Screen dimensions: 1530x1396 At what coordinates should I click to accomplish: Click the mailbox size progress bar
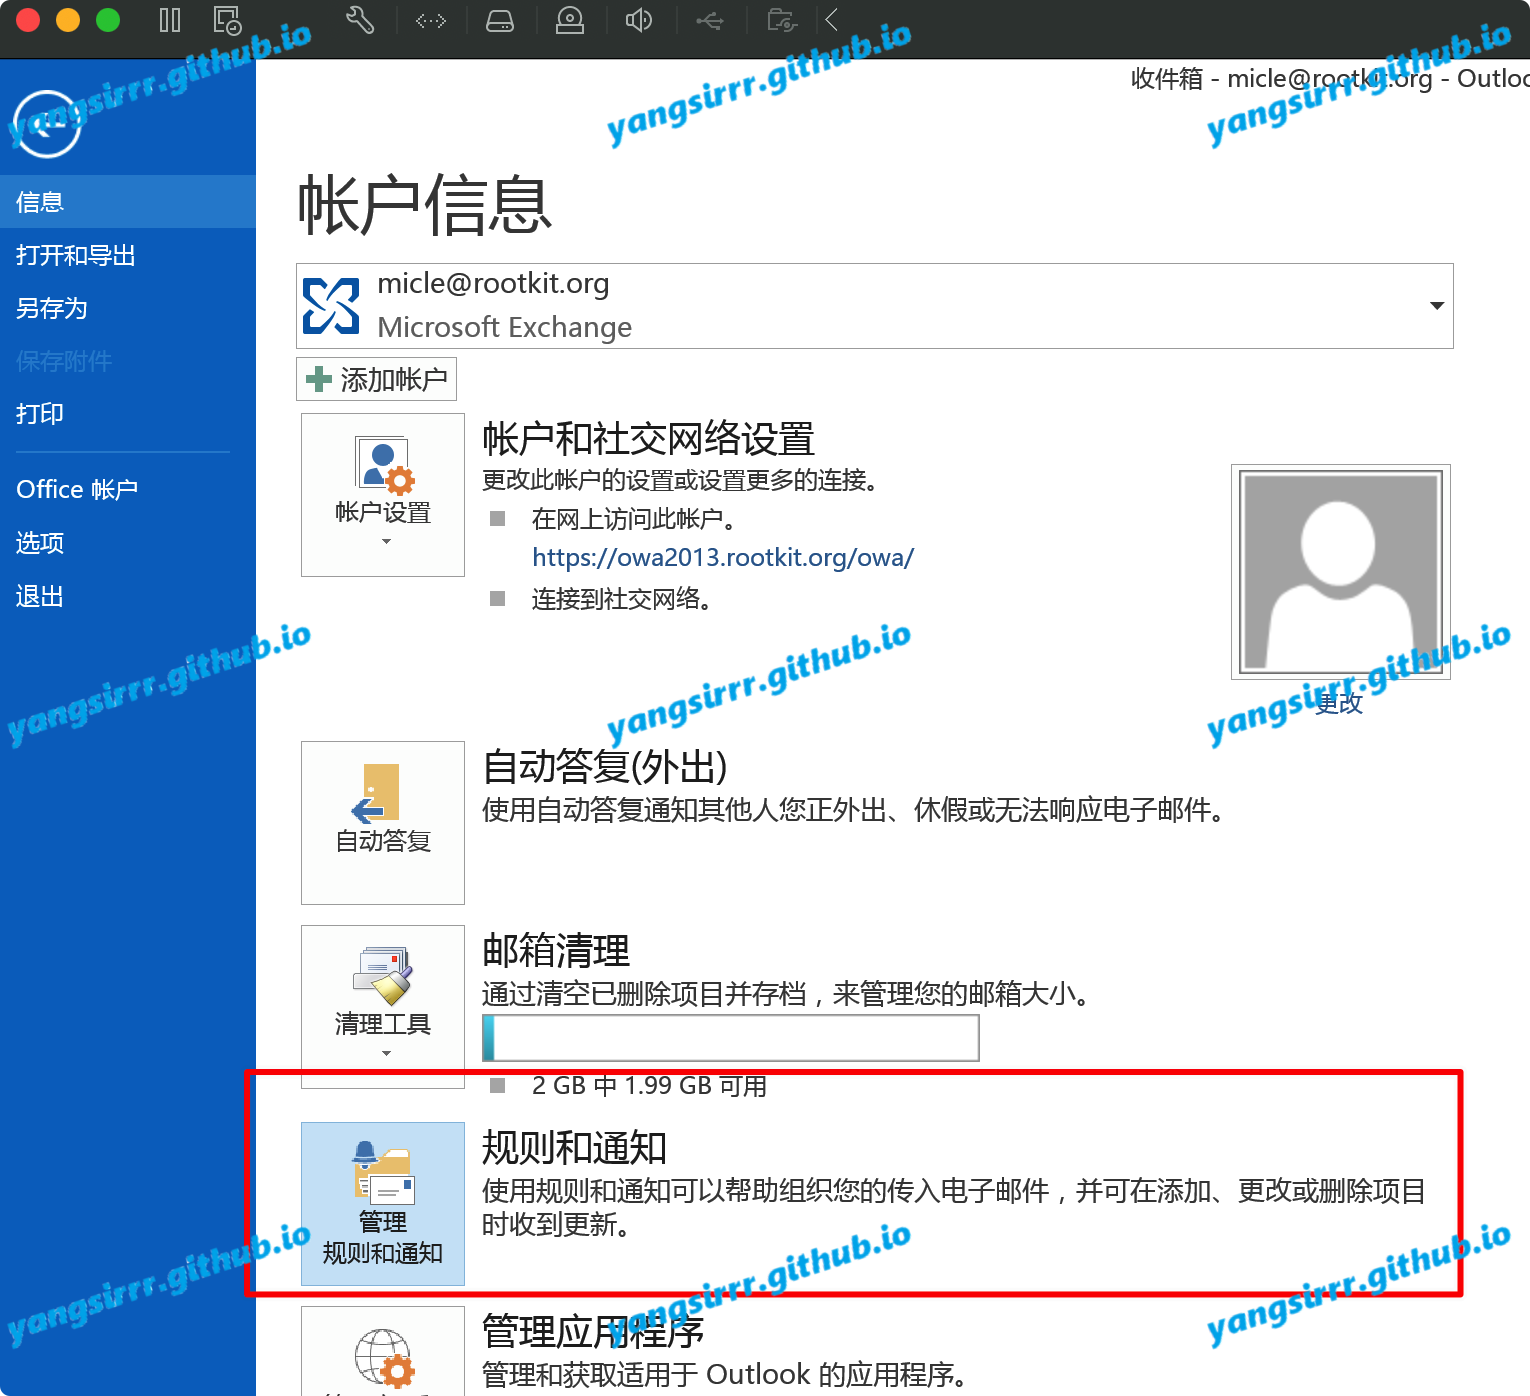click(x=731, y=1038)
